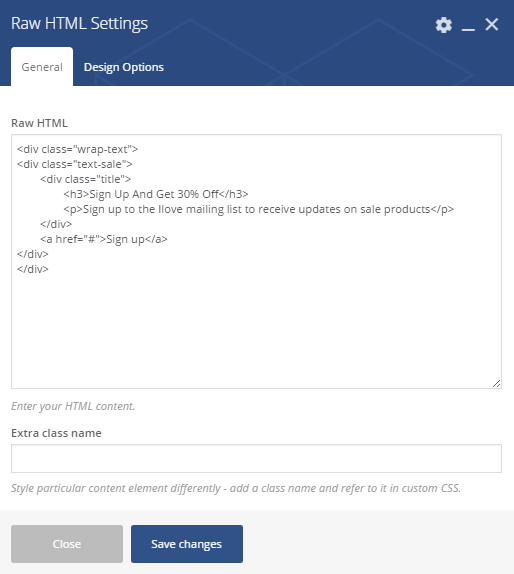The image size is (514, 574).
Task: Minimize the Raw HTML Settings panel
Action: pos(468,25)
